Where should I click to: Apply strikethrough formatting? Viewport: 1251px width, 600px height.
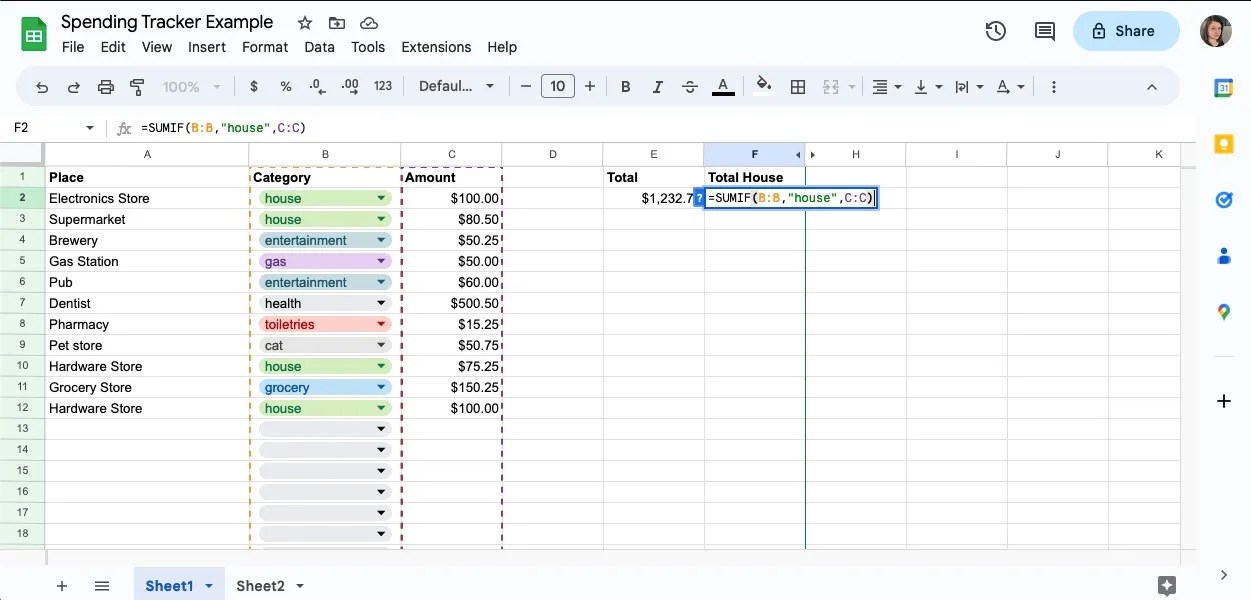click(x=690, y=86)
